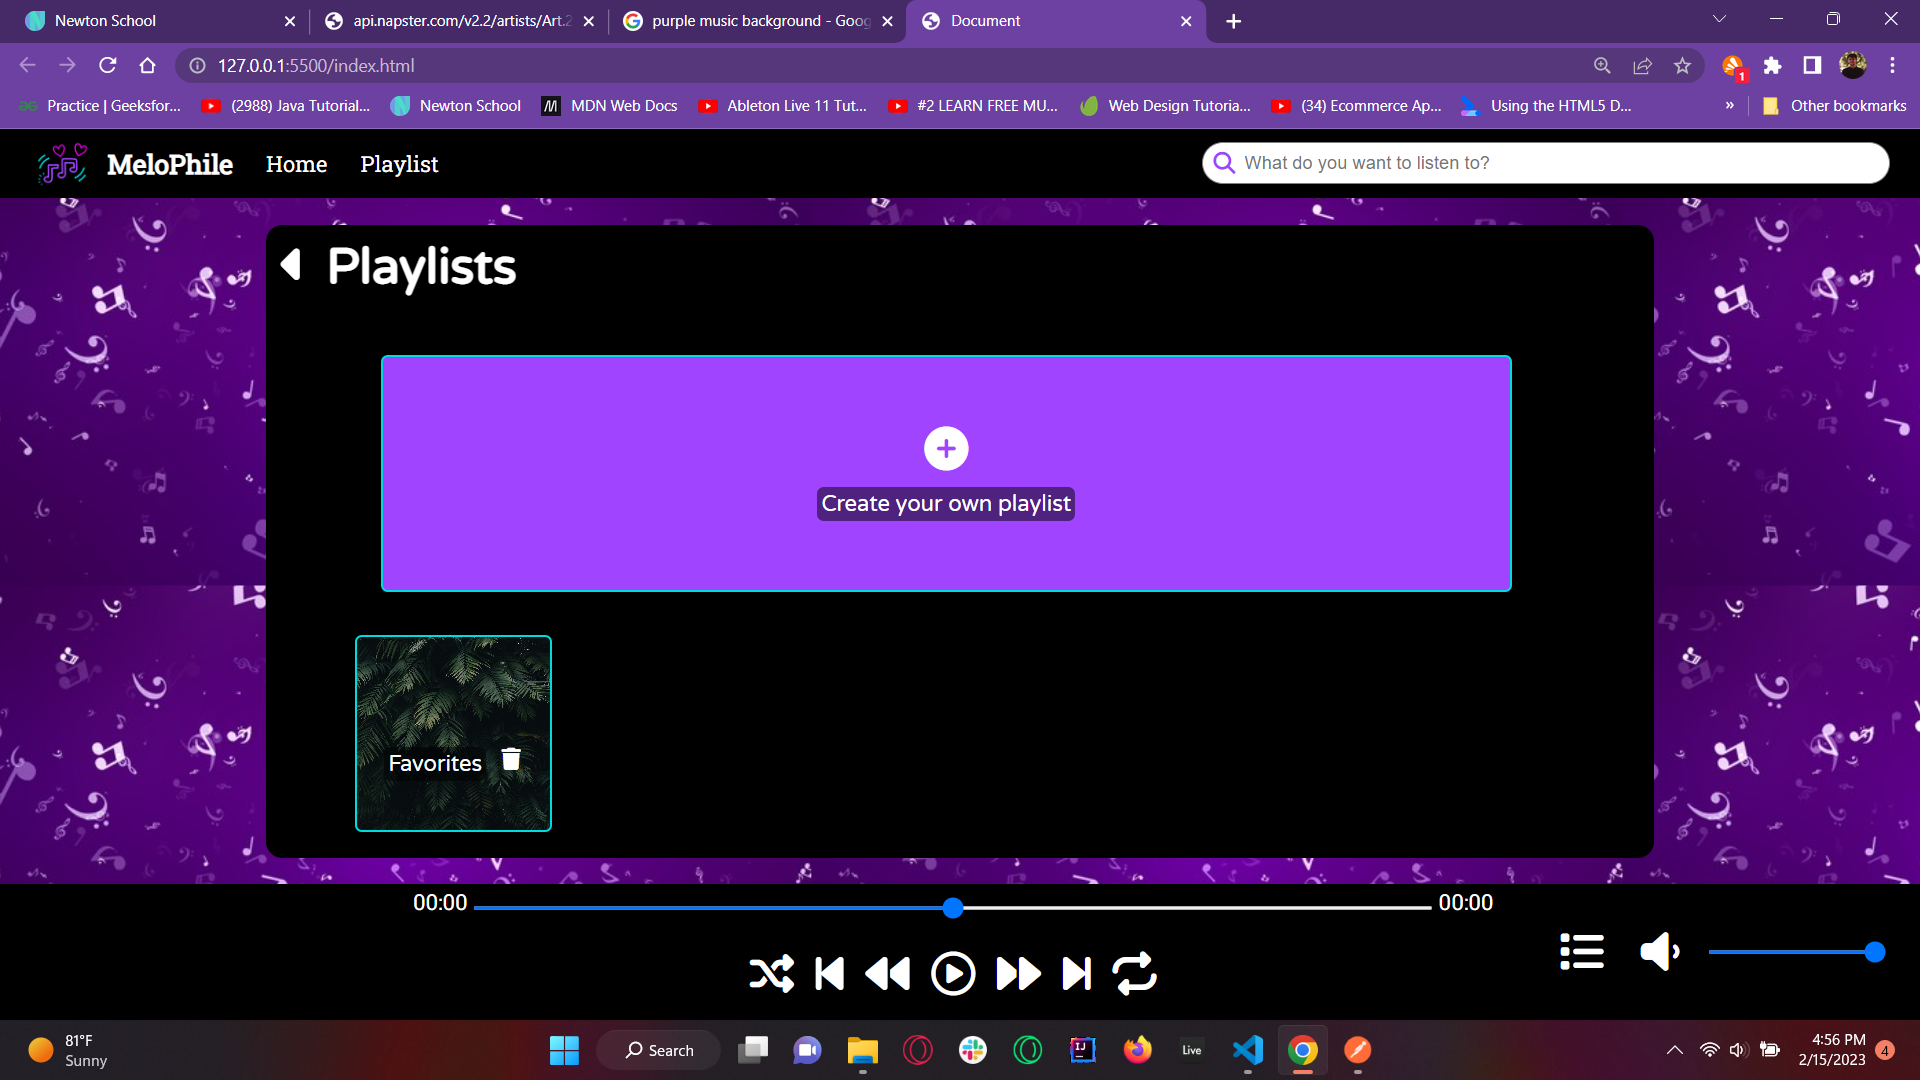Open the Favorites playlist card
This screenshot has width=1920, height=1080.
[453, 733]
